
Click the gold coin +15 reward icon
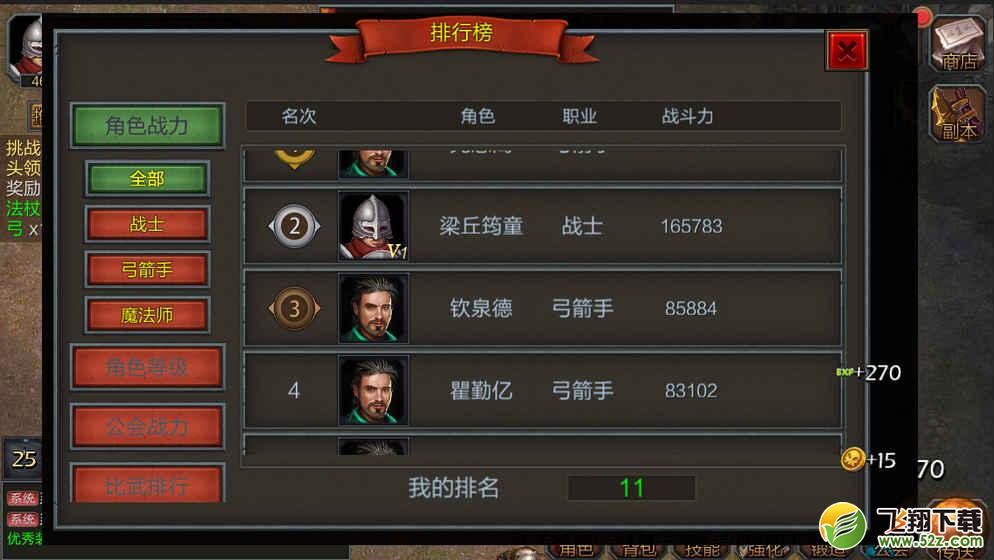[853, 459]
